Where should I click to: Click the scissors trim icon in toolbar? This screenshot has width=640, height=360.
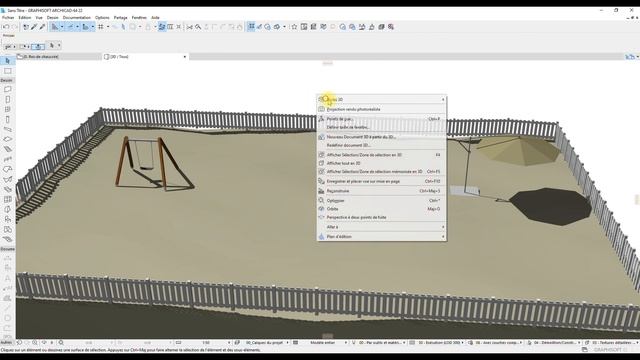tap(189, 27)
